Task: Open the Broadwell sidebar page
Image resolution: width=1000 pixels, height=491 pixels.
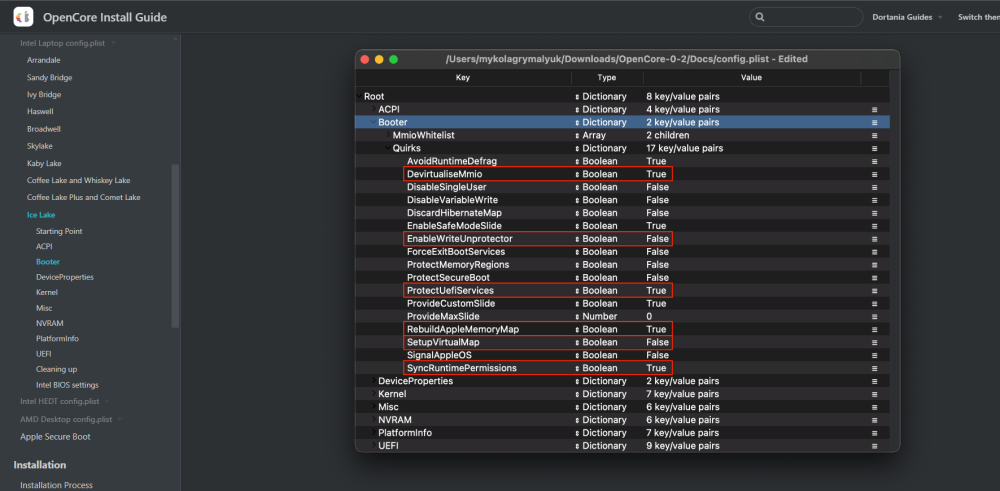Action: click(x=43, y=129)
